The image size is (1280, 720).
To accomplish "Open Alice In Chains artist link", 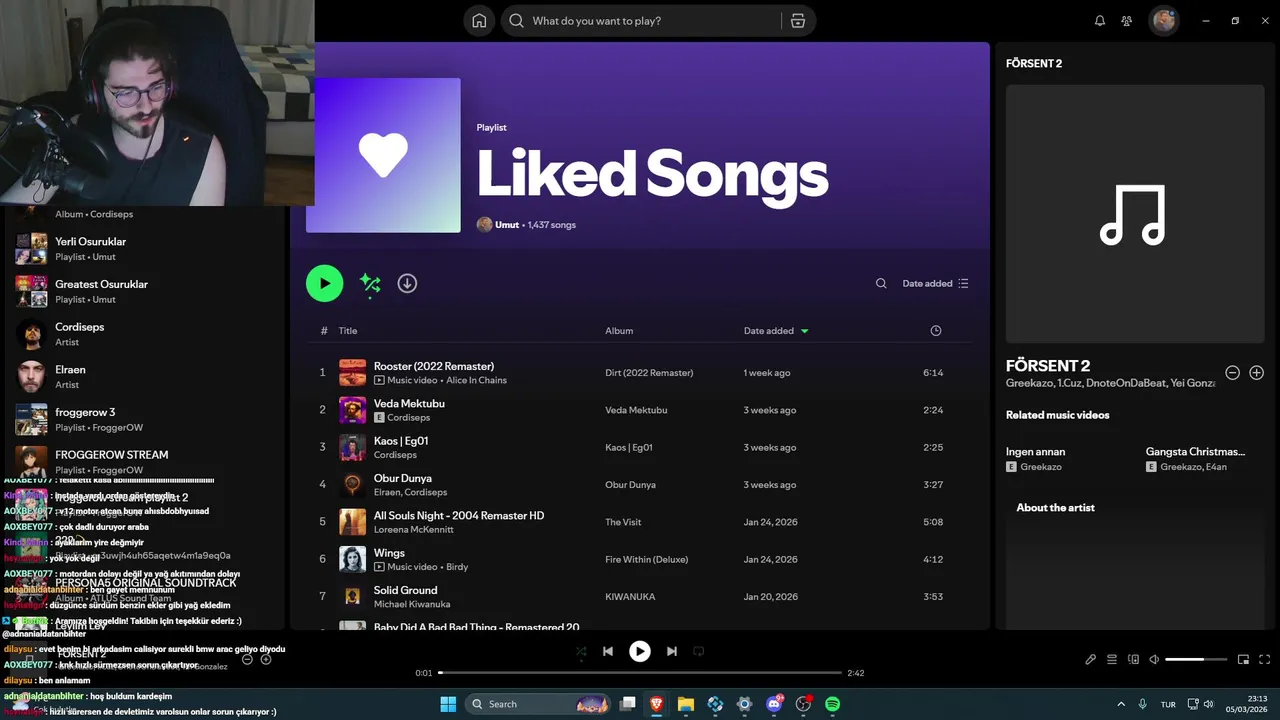I will point(476,380).
